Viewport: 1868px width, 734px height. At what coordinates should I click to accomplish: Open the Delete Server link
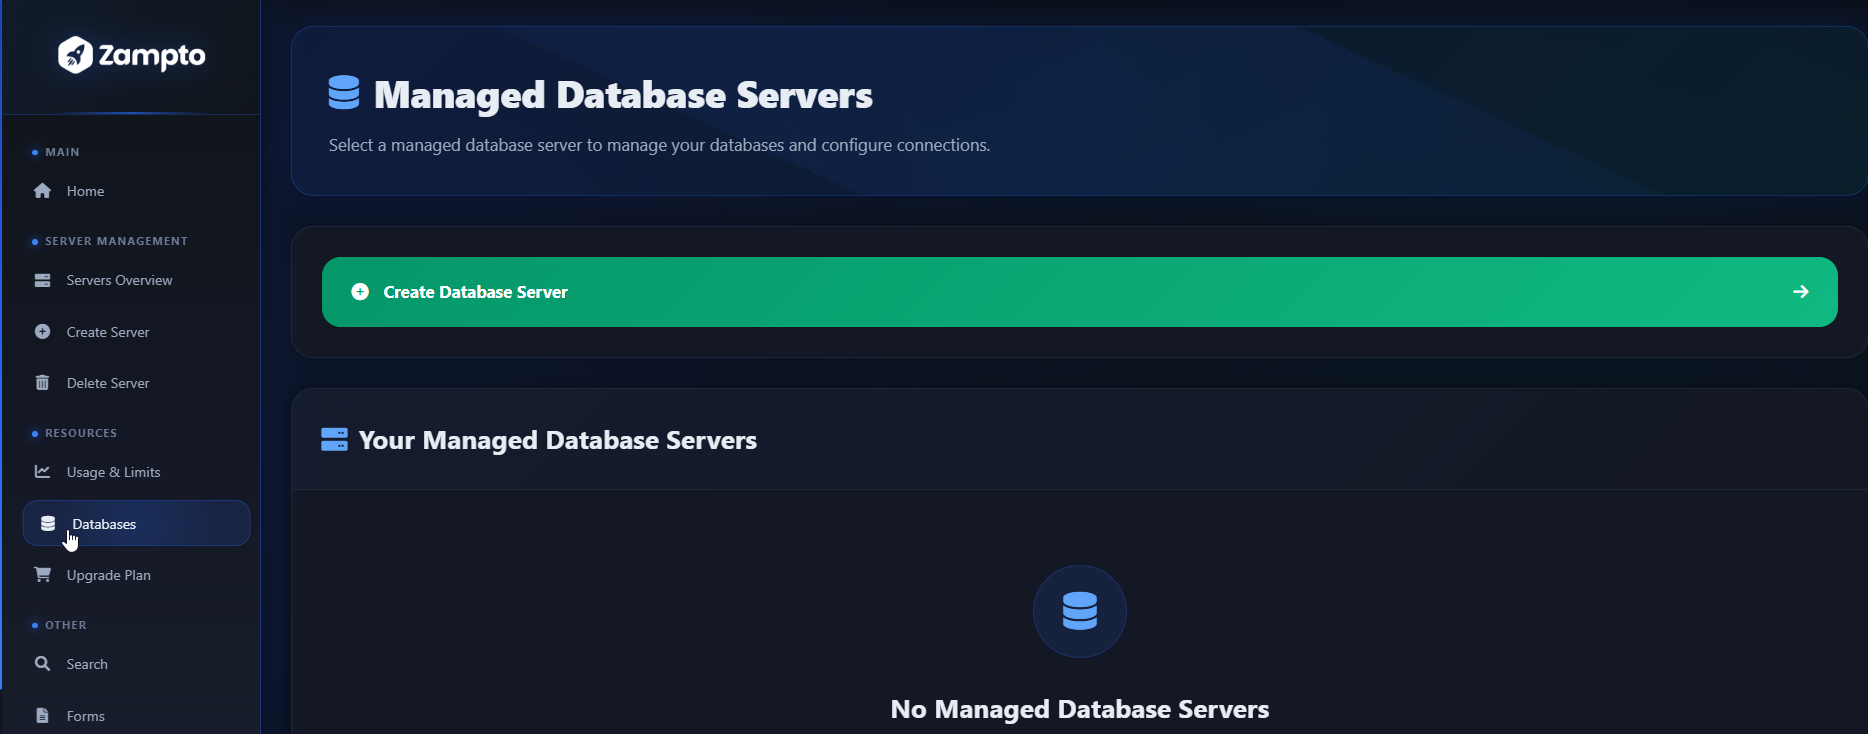(108, 383)
